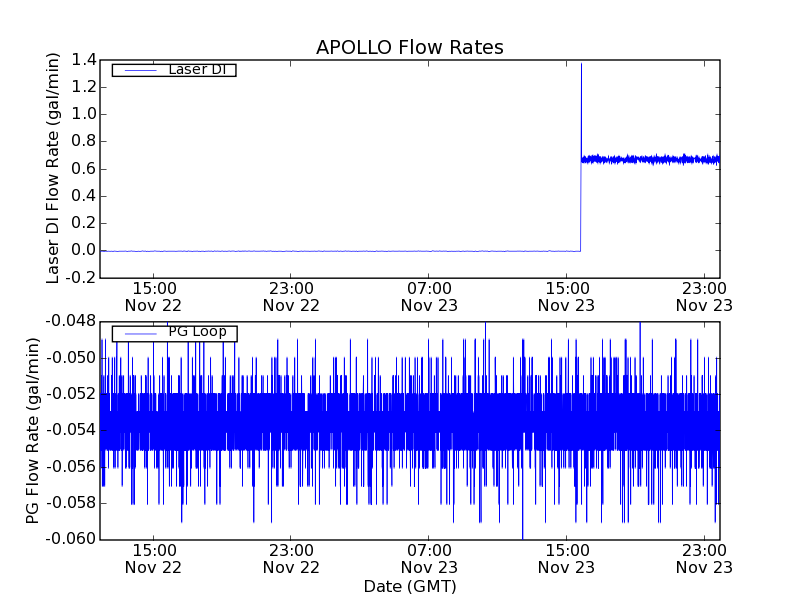Click the Laser DI Flow Rate y-axis label
Screen dimensions: 800x600
(x=54, y=168)
